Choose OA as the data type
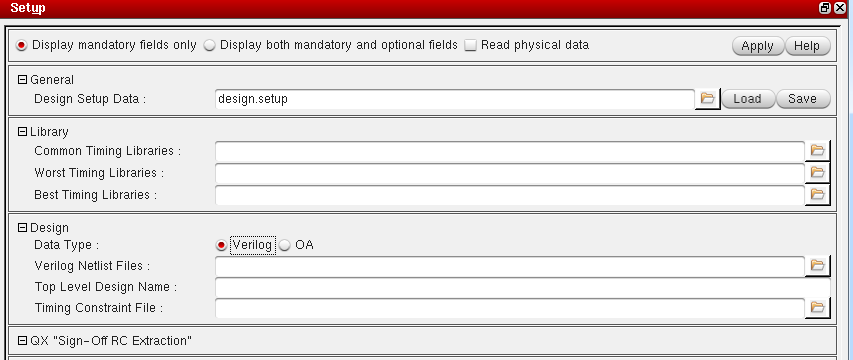Viewport: 853px width, 360px height. [285, 245]
